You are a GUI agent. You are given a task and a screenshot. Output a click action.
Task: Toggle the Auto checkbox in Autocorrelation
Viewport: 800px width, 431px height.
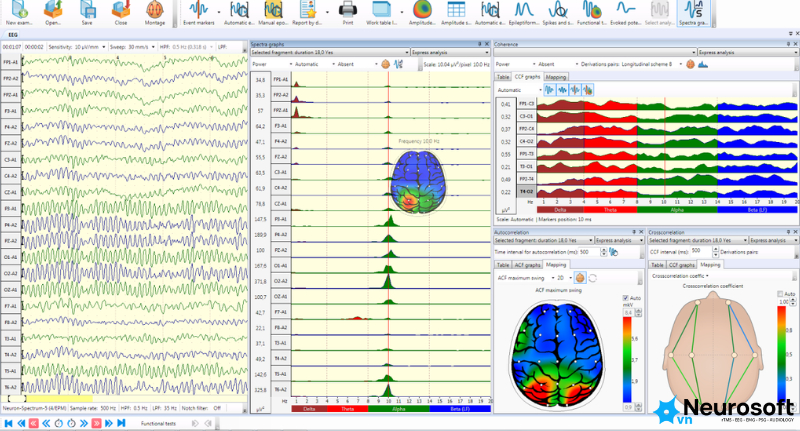point(626,298)
